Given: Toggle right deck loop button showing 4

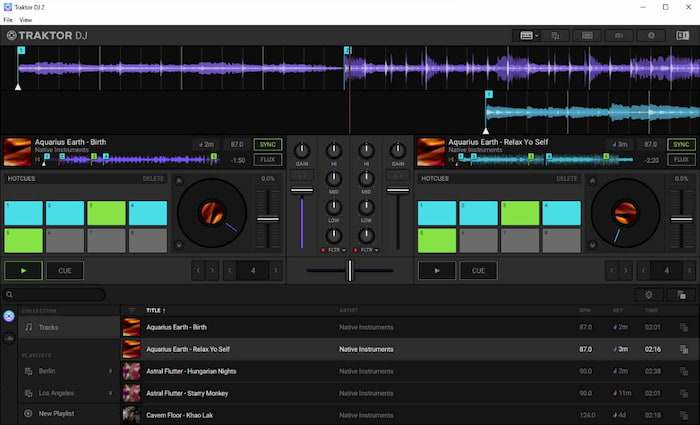Looking at the screenshot, I should 666,271.
